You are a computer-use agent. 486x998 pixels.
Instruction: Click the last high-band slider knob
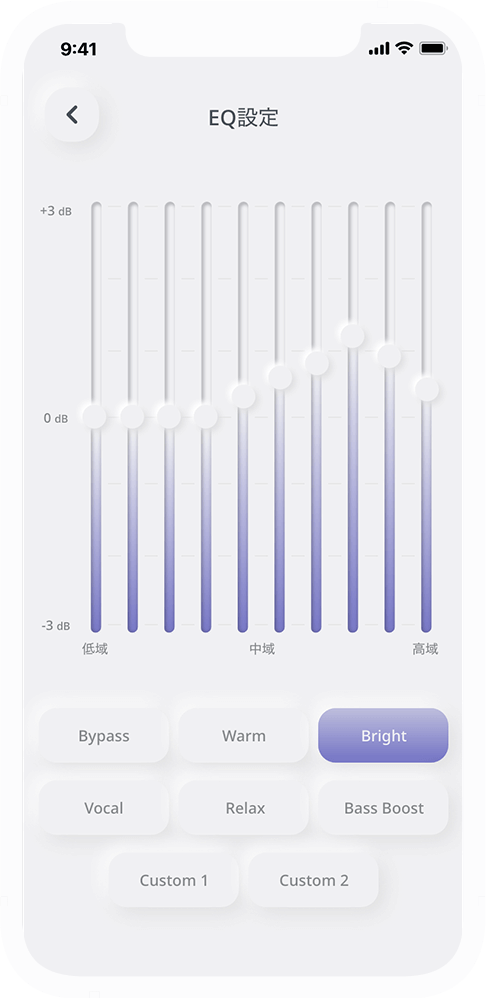[x=427, y=389]
